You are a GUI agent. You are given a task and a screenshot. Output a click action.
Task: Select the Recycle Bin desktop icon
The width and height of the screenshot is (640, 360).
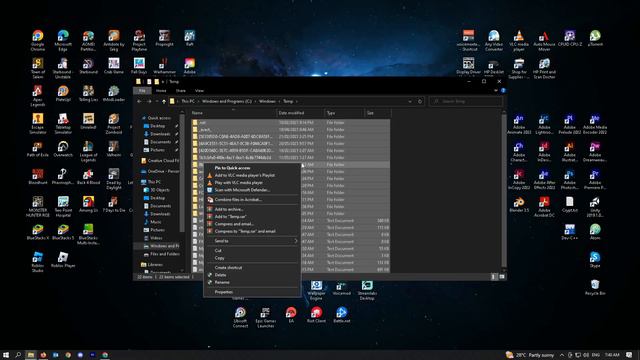point(595,287)
